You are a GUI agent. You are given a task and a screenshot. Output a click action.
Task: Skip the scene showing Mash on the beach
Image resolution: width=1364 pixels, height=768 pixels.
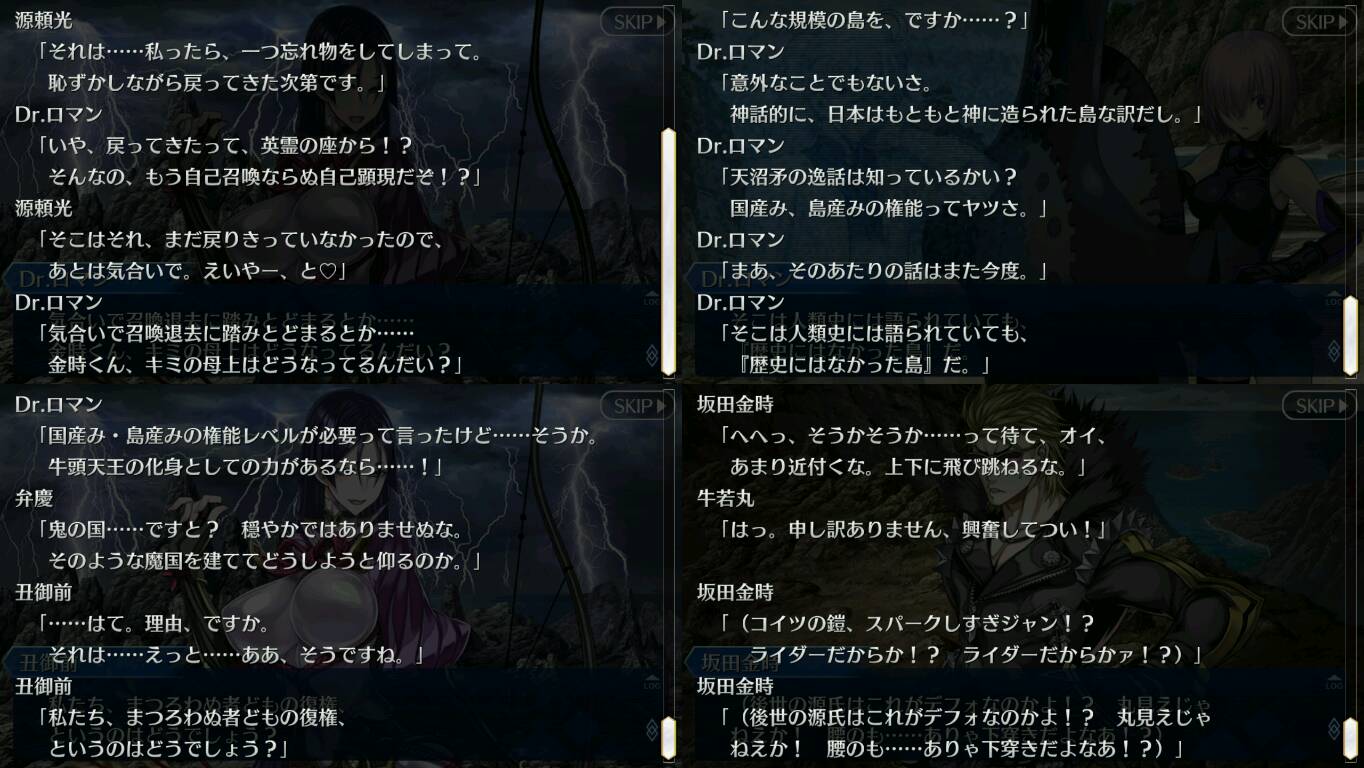(x=1318, y=22)
